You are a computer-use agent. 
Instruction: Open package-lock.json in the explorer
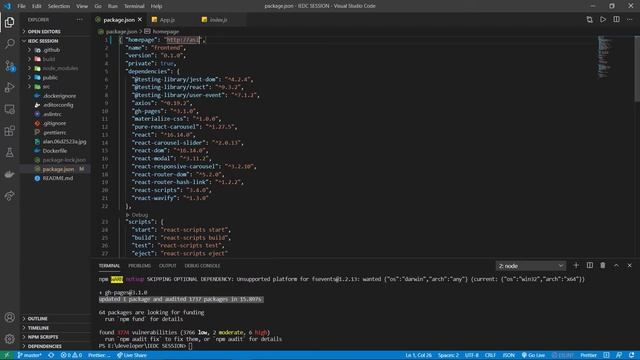64,160
